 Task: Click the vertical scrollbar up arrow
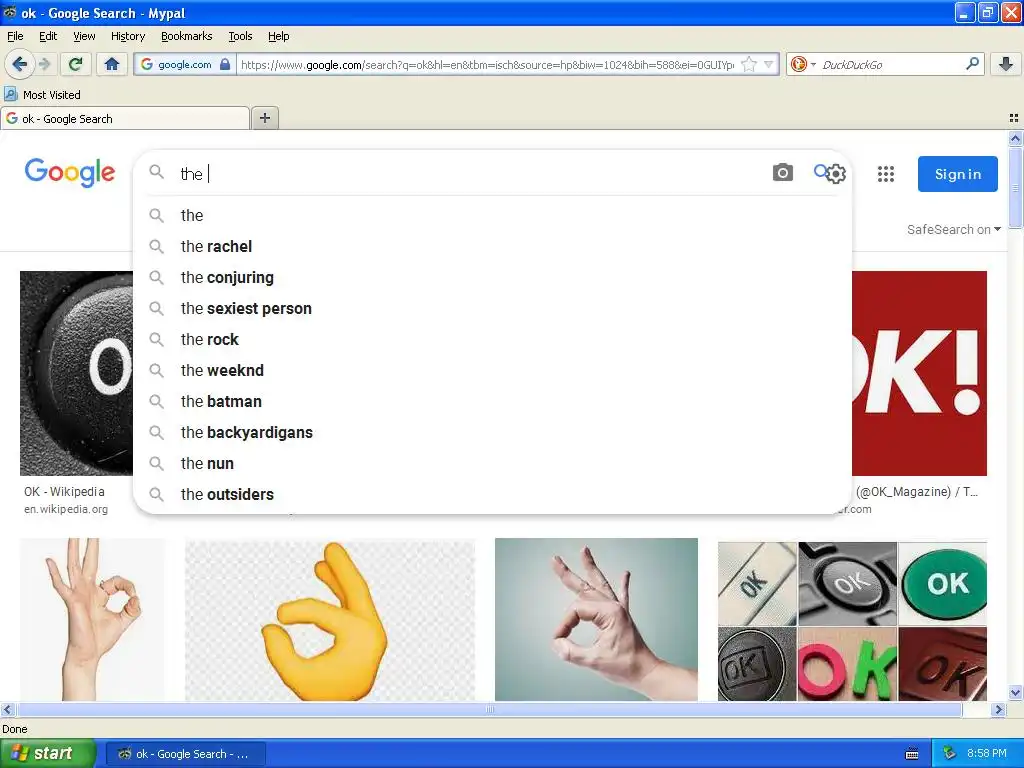[x=1015, y=138]
